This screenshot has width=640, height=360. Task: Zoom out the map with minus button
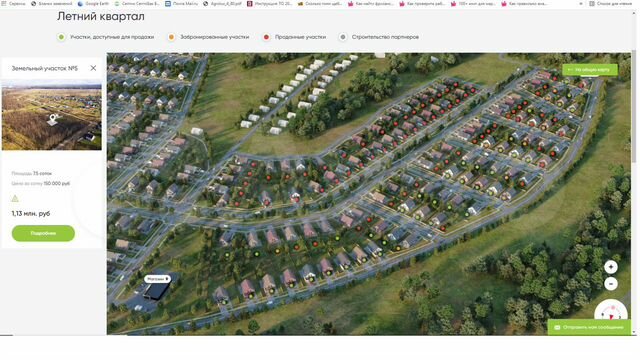pyautogui.click(x=611, y=284)
